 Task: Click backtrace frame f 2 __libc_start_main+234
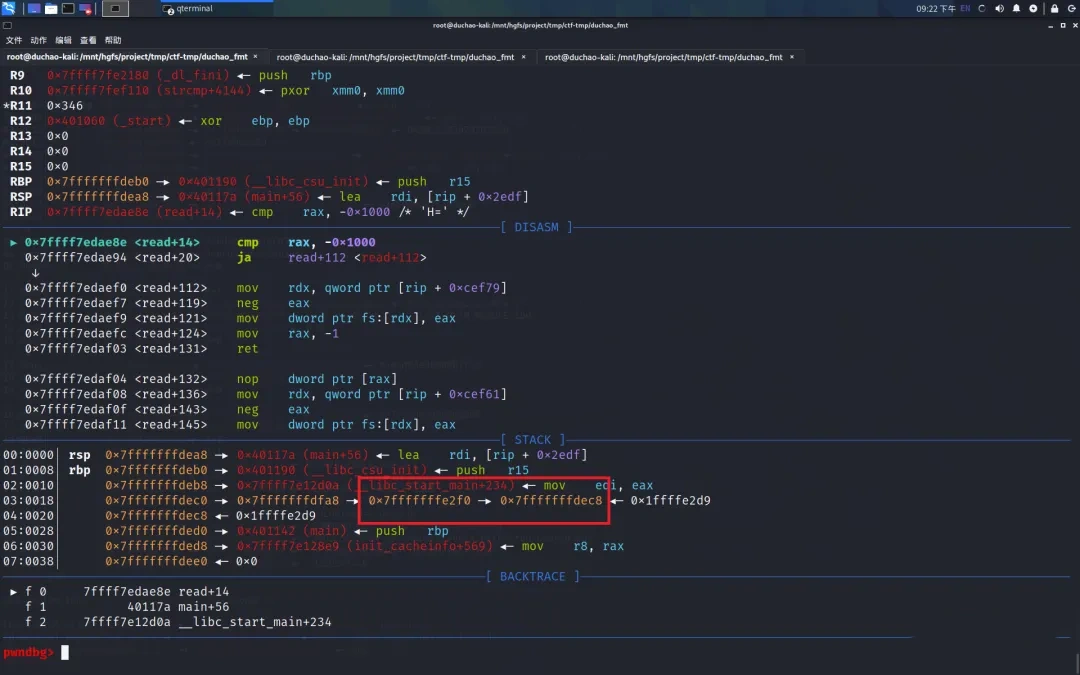pos(178,622)
